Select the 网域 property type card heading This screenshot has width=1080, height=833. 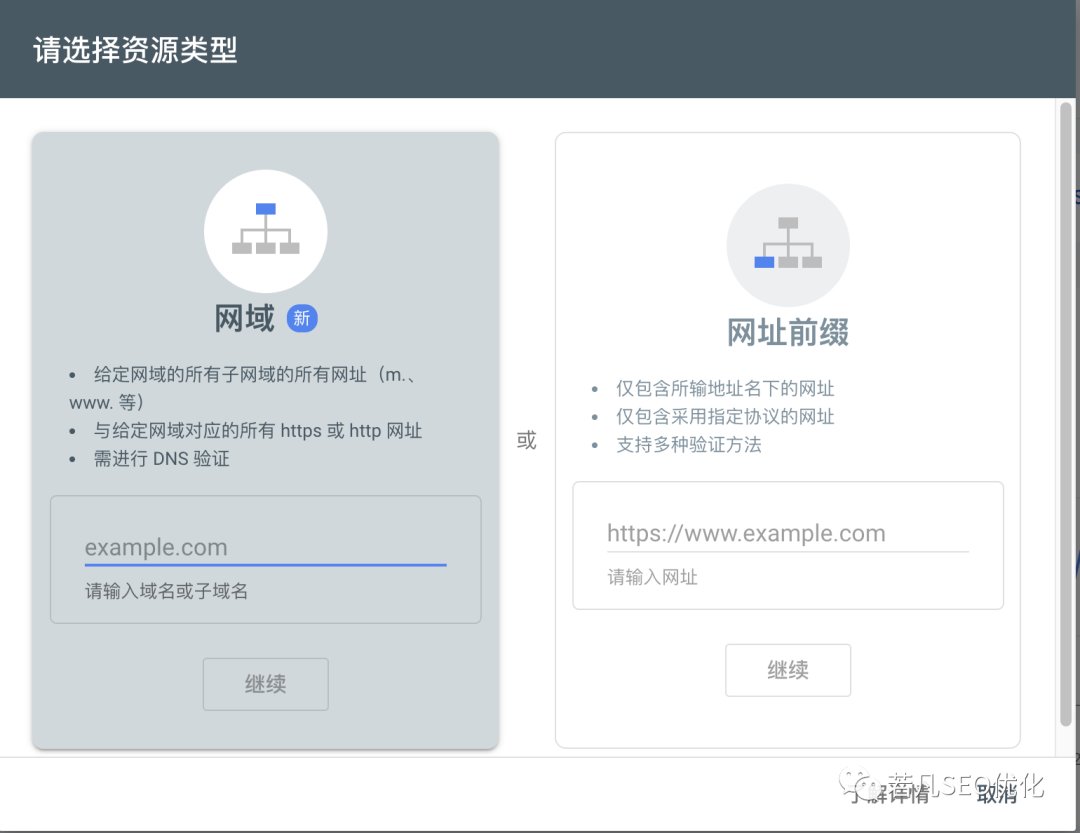tap(245, 318)
